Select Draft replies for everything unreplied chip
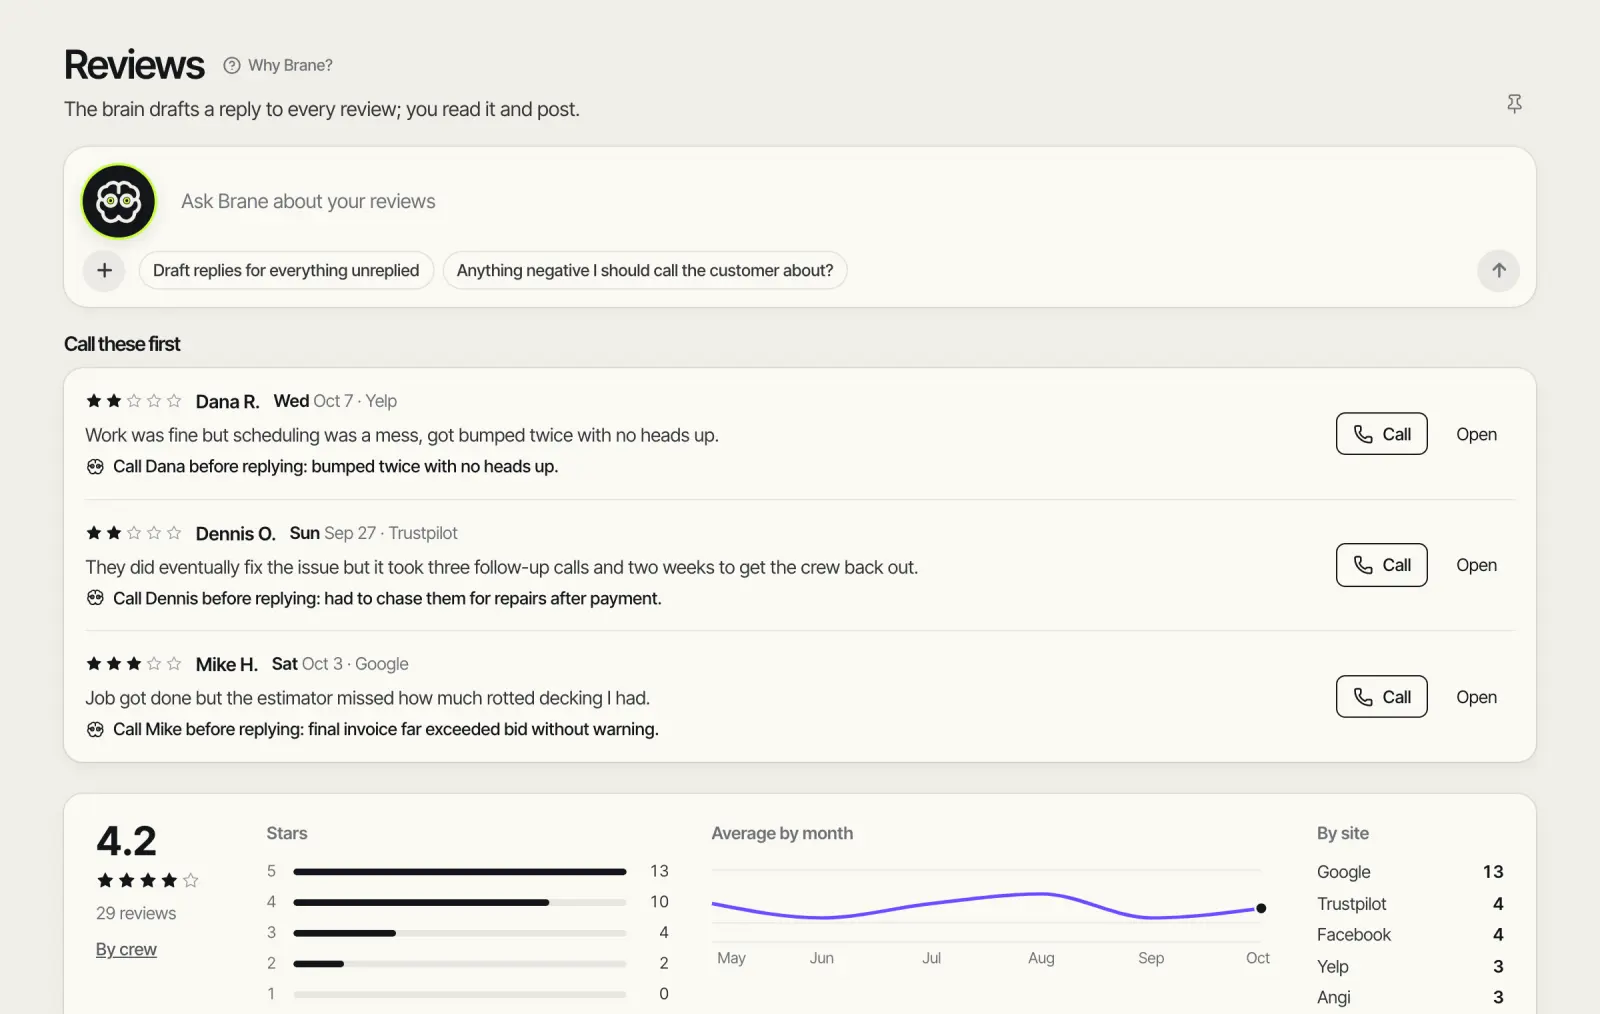 (286, 270)
